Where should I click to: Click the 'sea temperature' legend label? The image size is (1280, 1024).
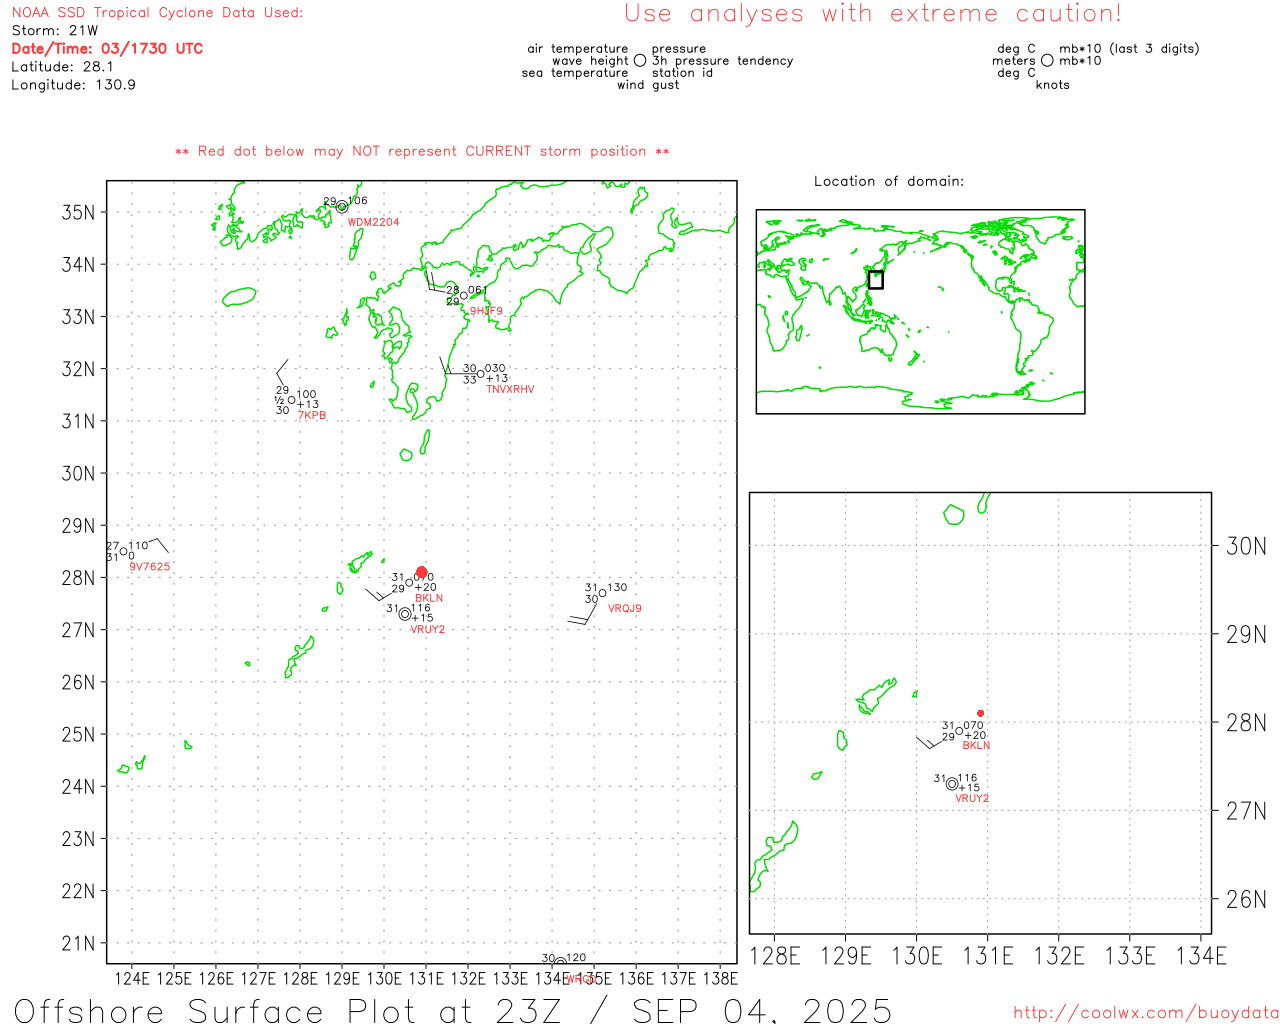[x=575, y=72]
